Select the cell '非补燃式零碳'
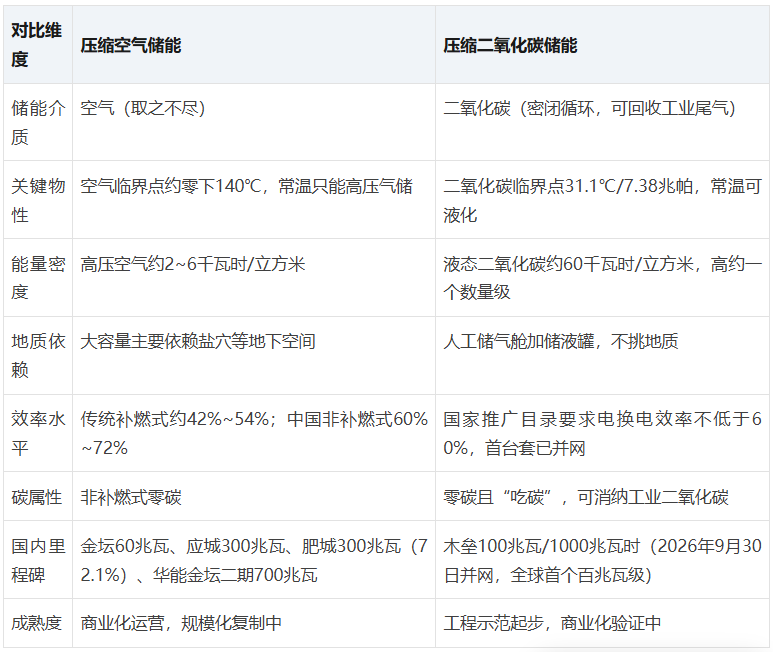Screen dimensions: 773x652 pyautogui.click(x=254, y=496)
